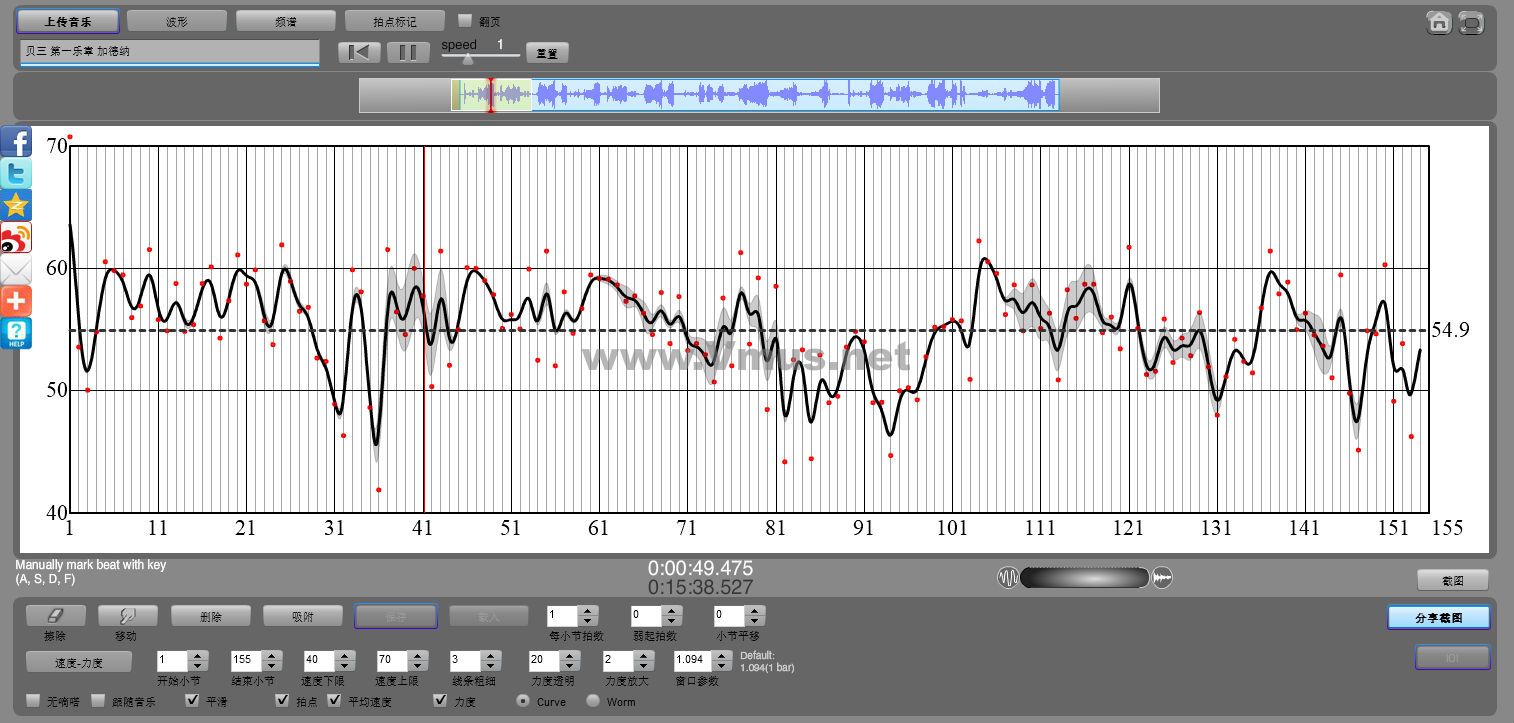1514x723 pixels.
Task: Click the Twitter share icon
Action: tap(16, 173)
